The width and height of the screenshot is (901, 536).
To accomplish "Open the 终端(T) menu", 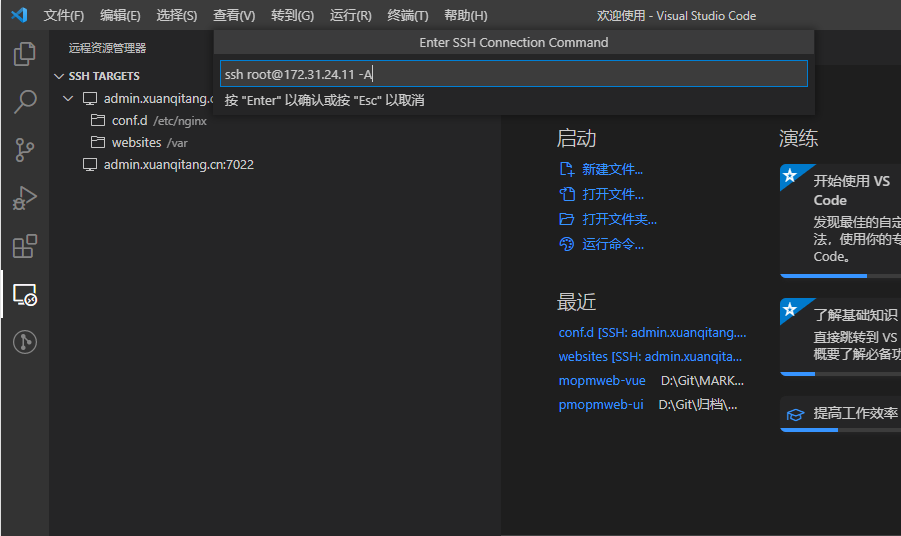I will 408,16.
